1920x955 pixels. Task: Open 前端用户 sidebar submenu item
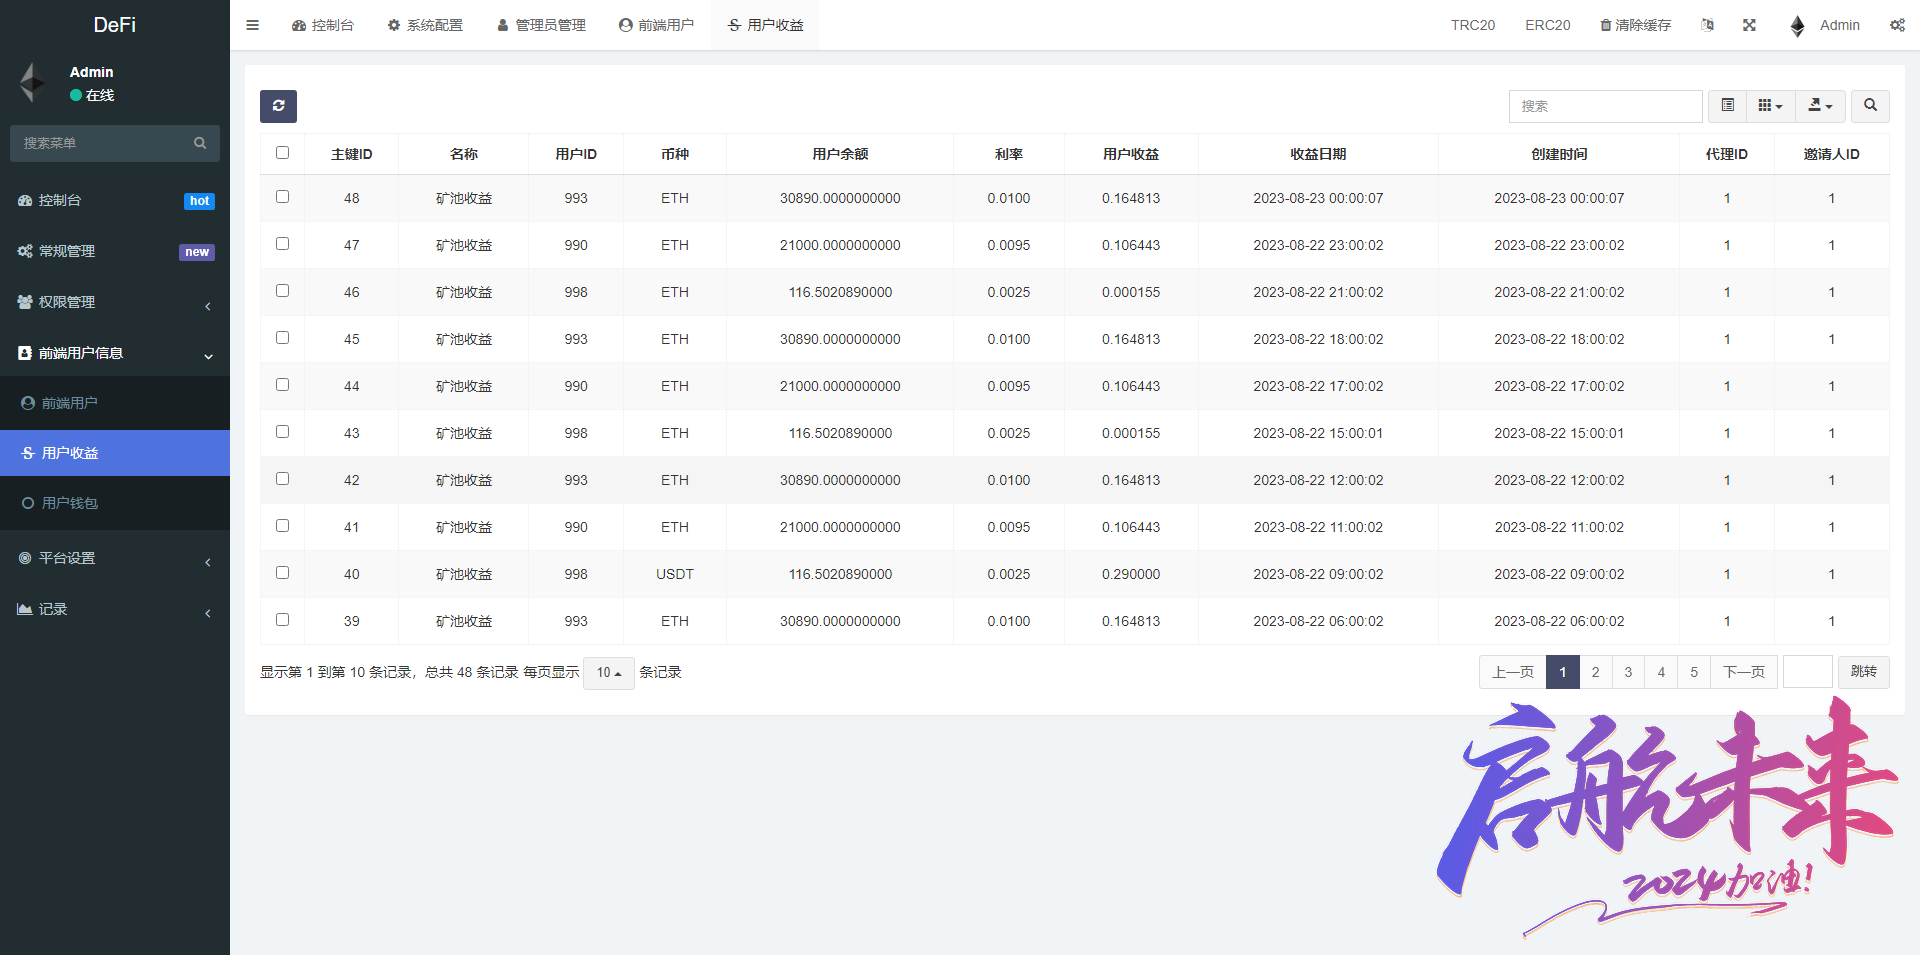tap(115, 403)
